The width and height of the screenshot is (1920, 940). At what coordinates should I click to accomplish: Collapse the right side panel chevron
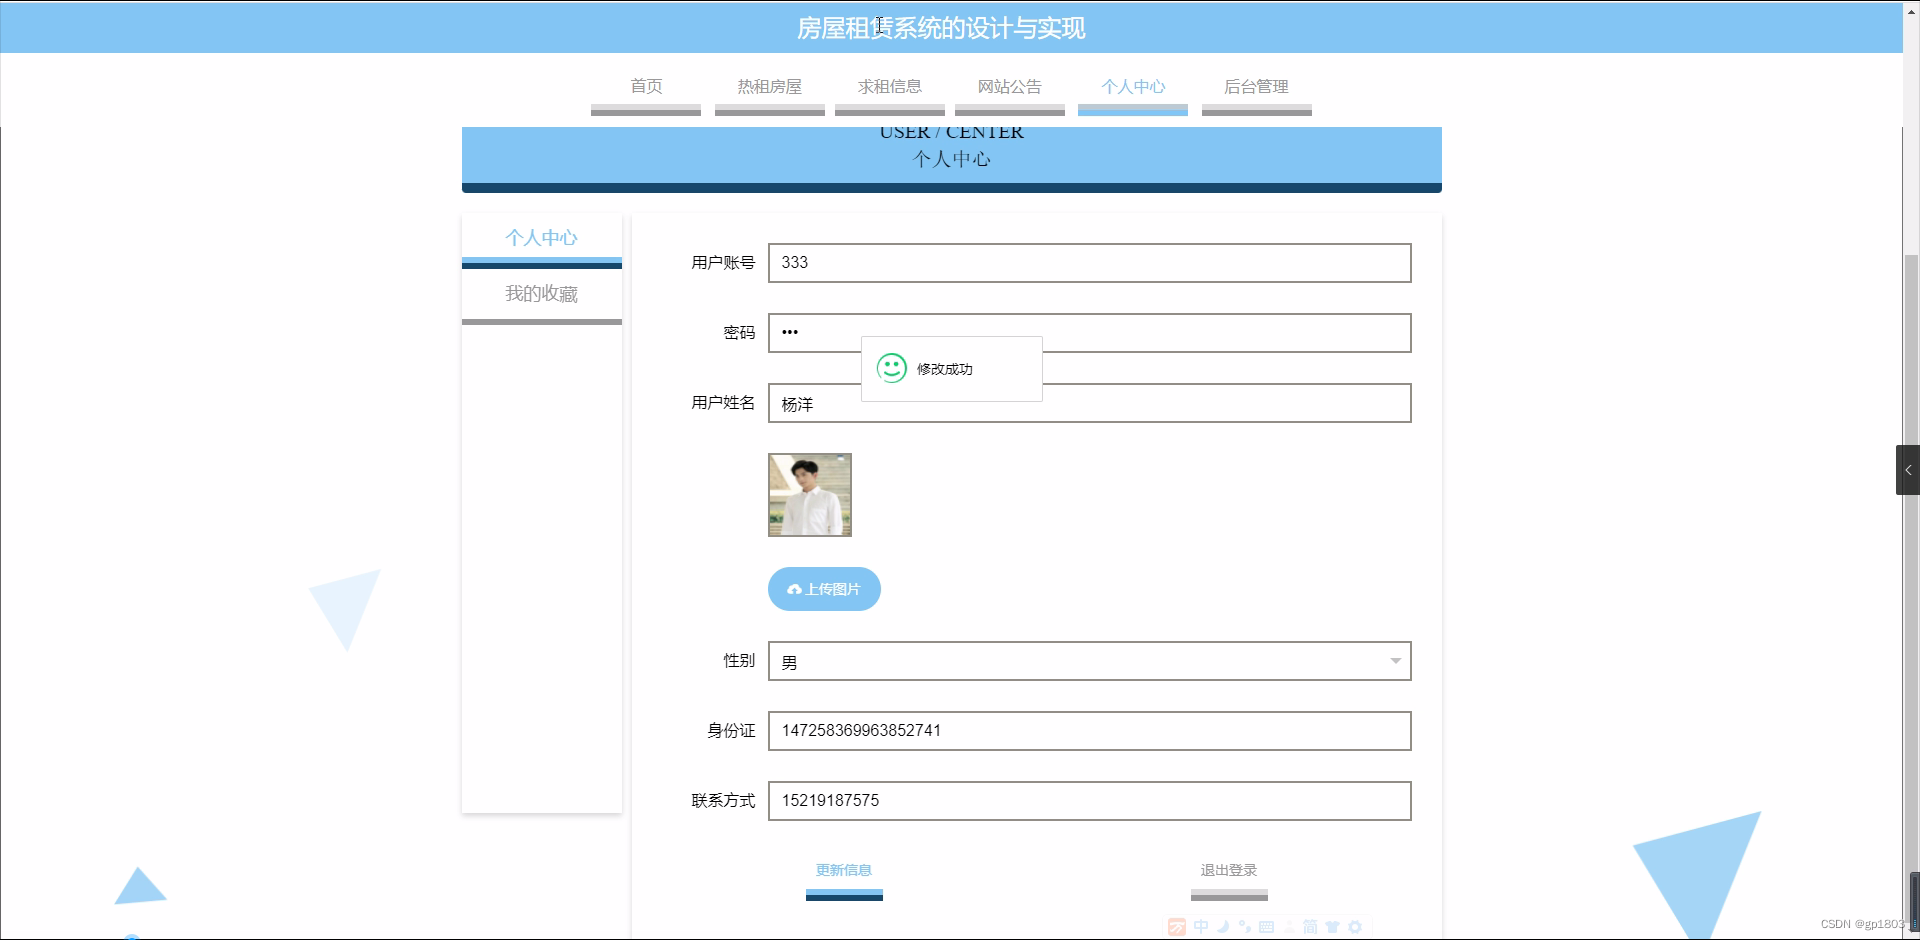1908,469
